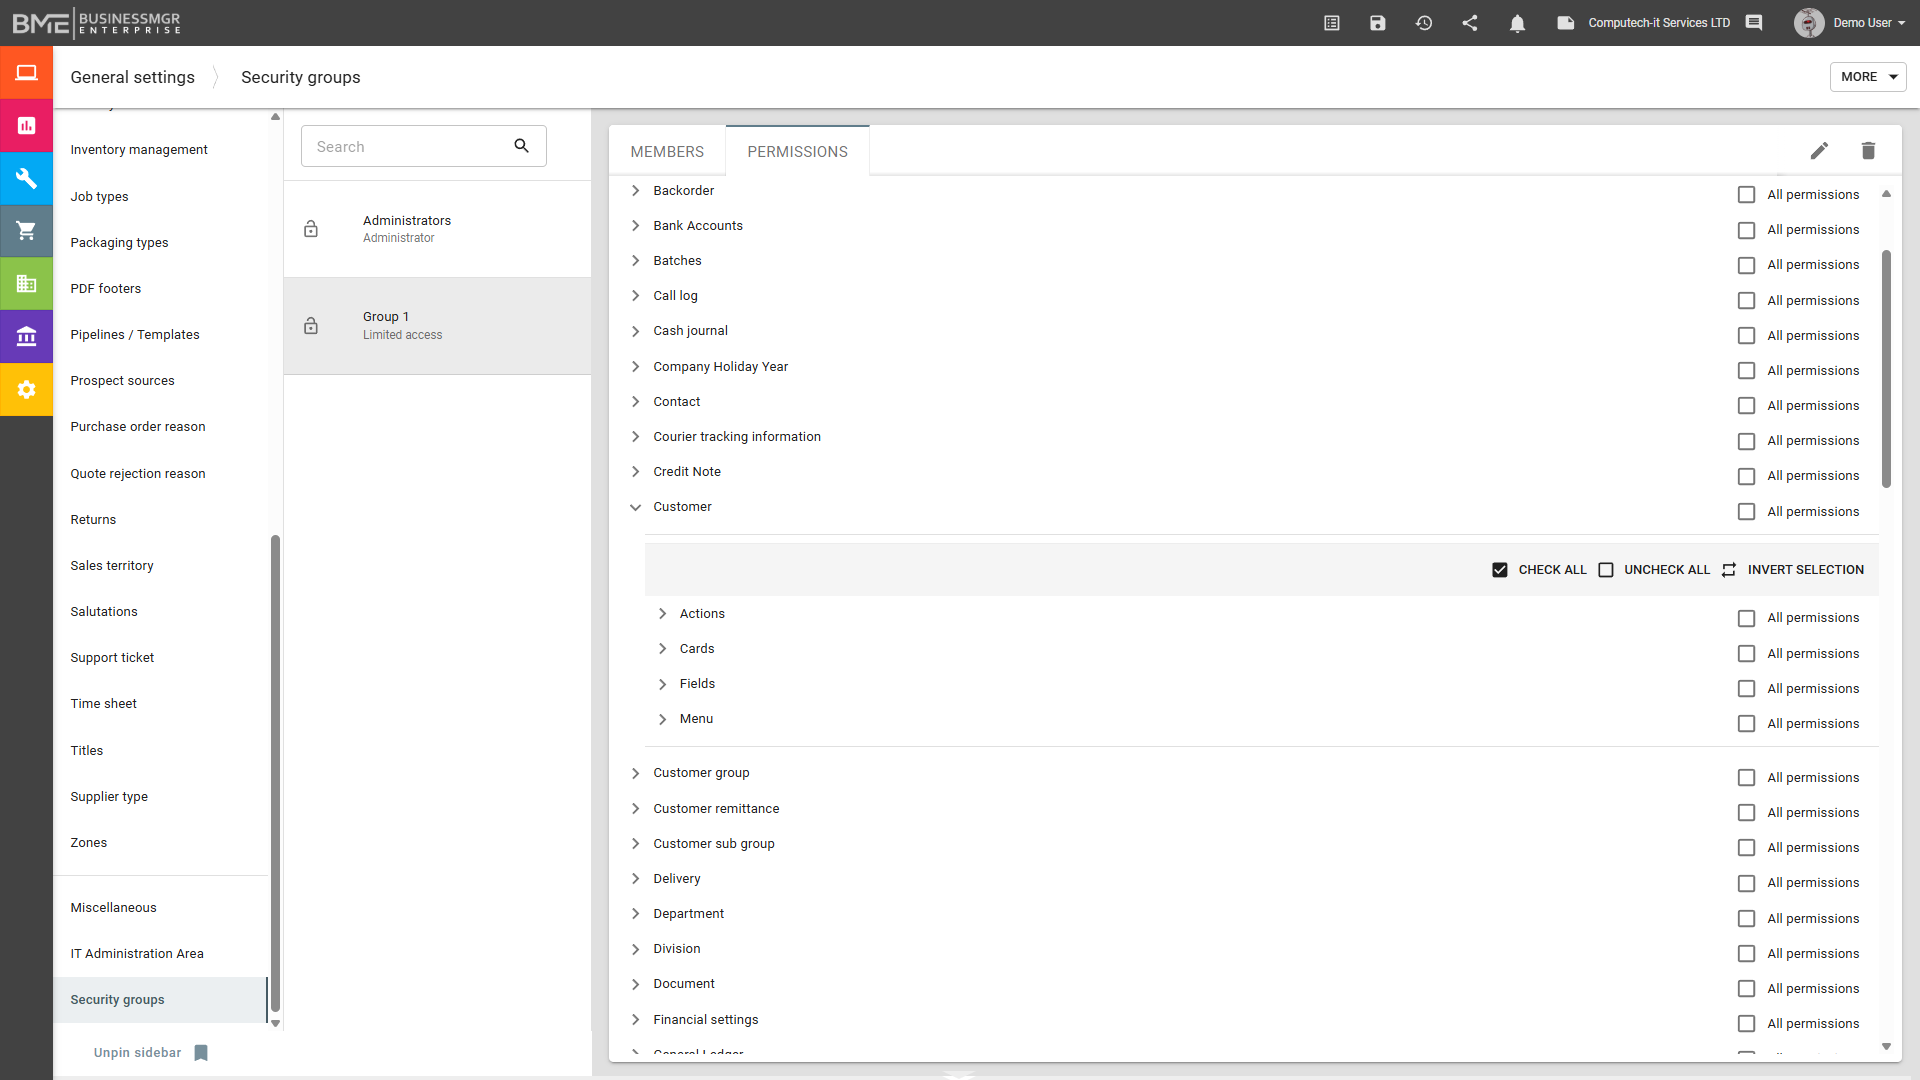Edit Group 1 with the pencil icon
The image size is (1920, 1080).
[x=1819, y=150]
